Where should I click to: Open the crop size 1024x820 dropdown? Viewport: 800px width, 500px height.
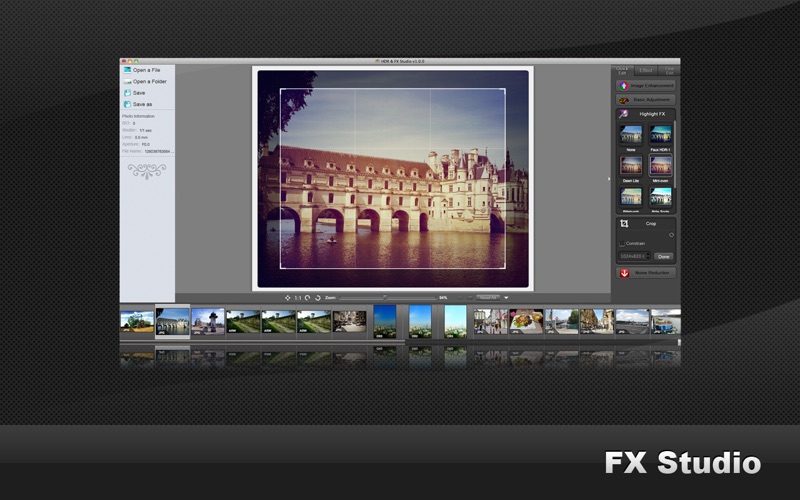point(634,256)
